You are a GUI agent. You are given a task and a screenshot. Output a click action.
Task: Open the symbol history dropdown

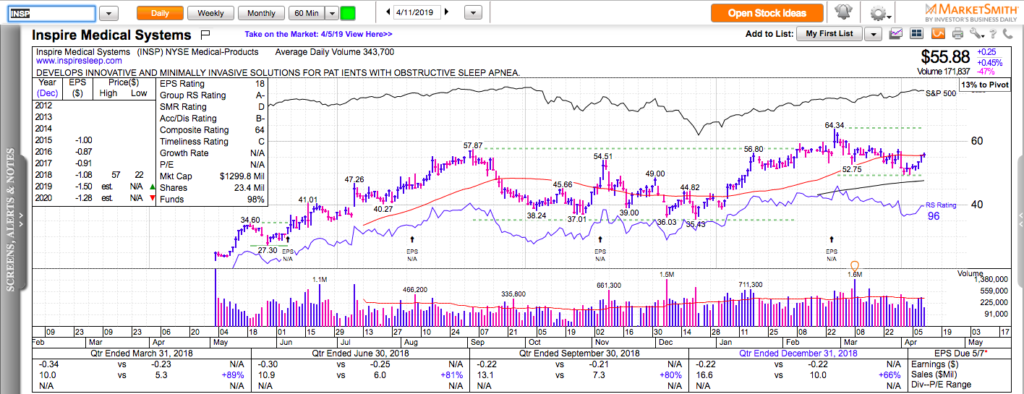(x=109, y=12)
